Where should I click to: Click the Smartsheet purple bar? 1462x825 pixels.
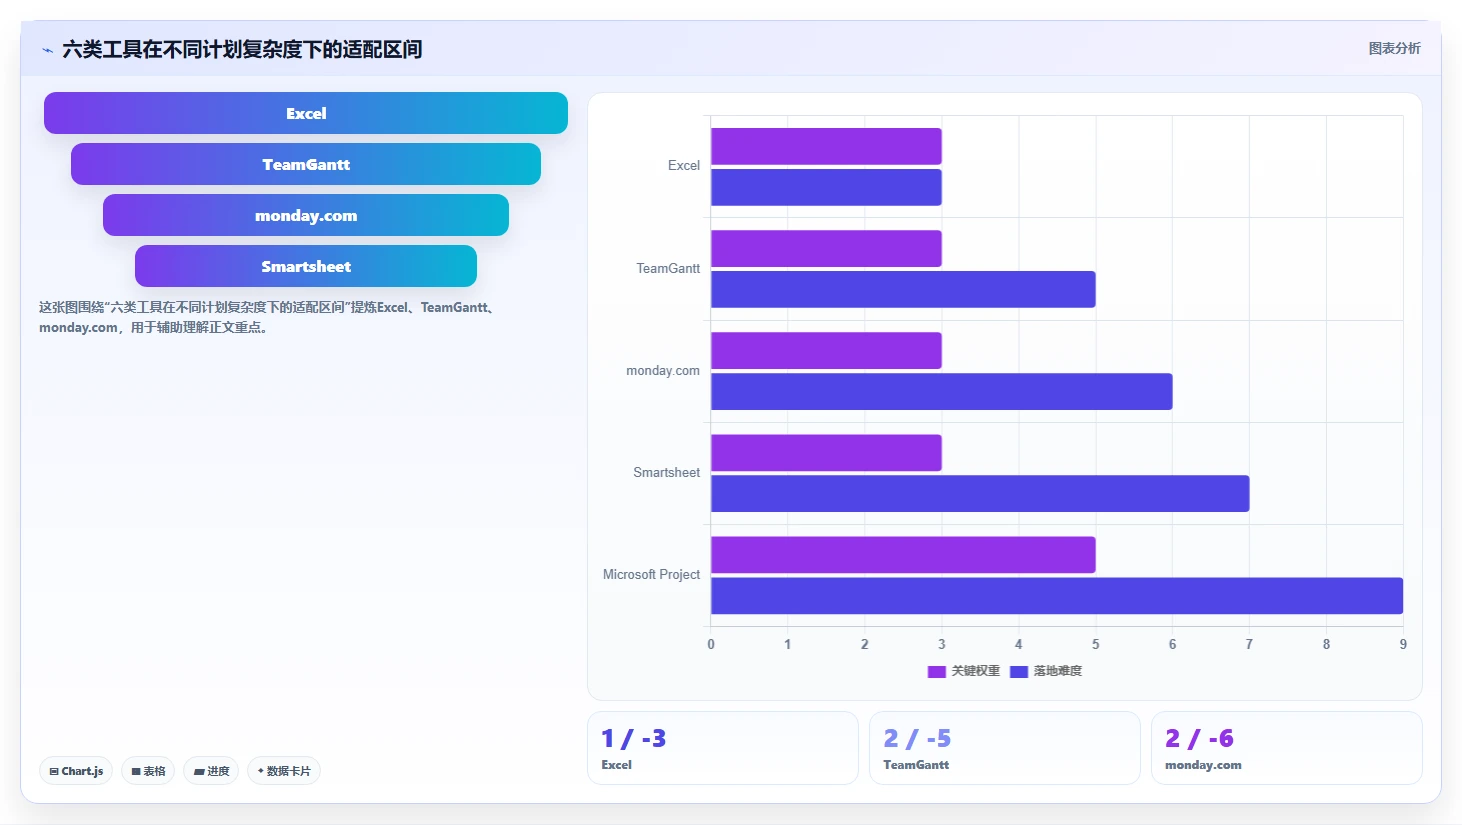click(x=826, y=452)
